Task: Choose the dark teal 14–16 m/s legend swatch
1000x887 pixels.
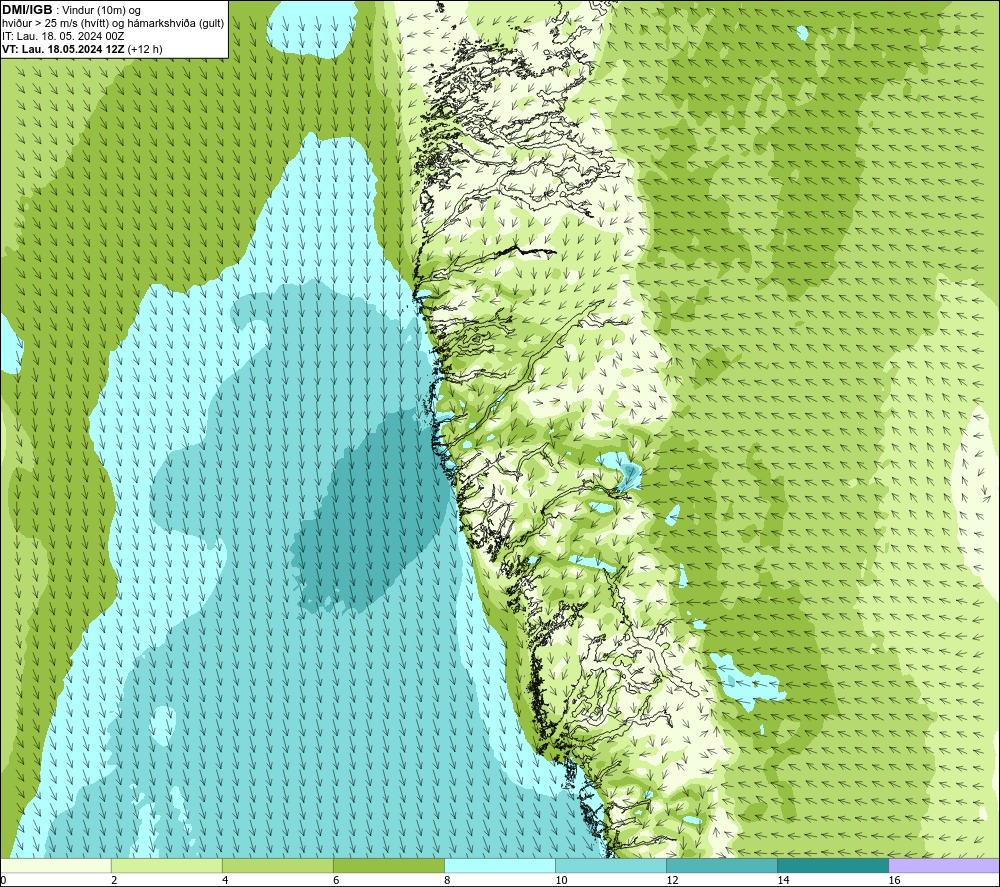Action: tap(832, 865)
